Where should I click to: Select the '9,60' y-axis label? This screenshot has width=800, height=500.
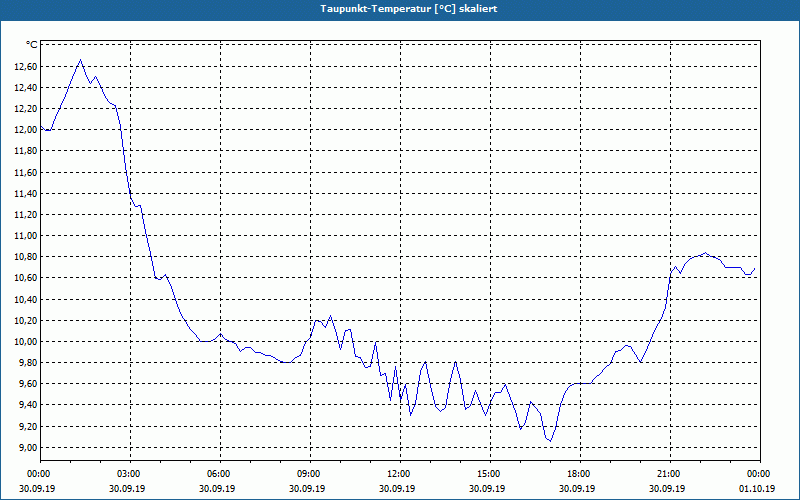pos(28,384)
